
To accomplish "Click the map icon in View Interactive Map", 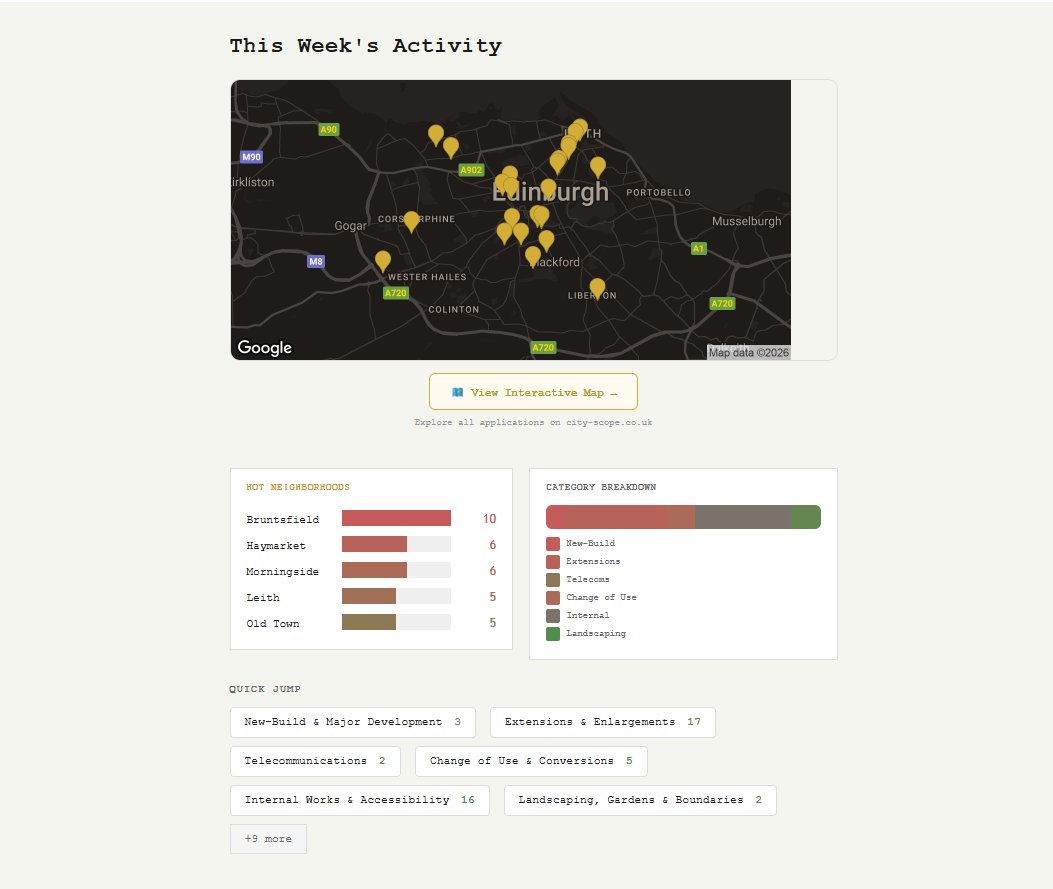I will pyautogui.click(x=457, y=392).
